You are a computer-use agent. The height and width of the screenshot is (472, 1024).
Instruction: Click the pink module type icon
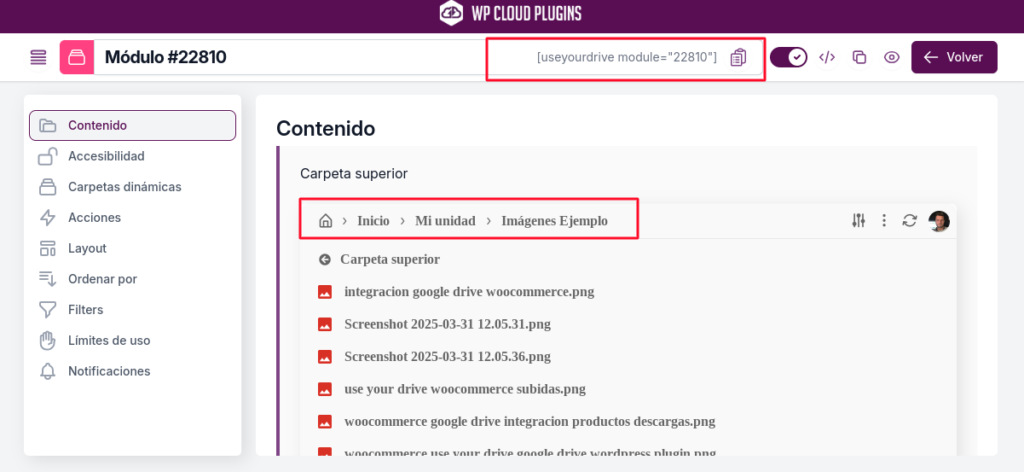coord(77,57)
